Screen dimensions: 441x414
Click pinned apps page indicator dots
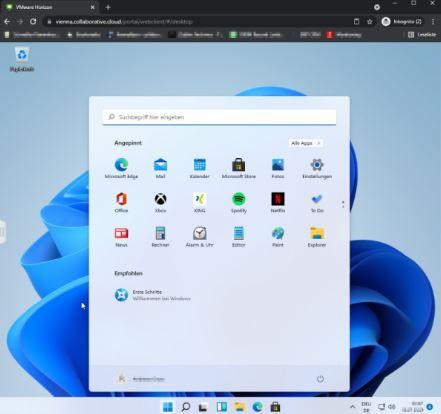point(343,204)
